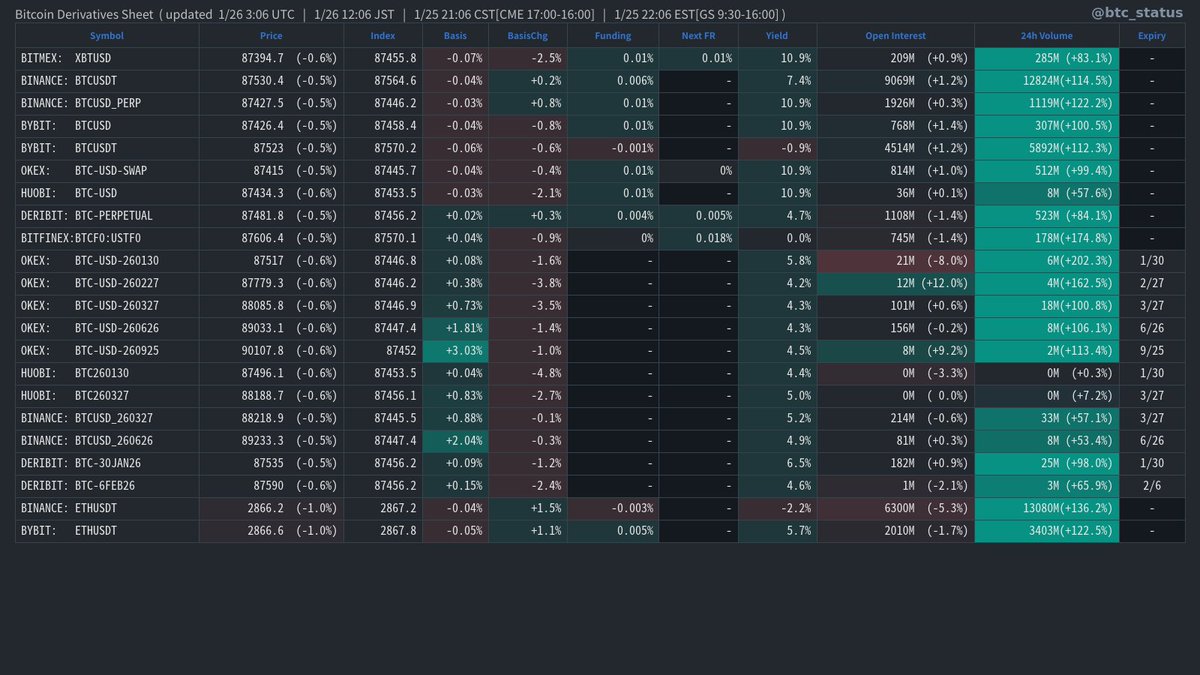Click the Expiry column header
Image resolution: width=1200 pixels, height=675 pixels.
point(1152,36)
